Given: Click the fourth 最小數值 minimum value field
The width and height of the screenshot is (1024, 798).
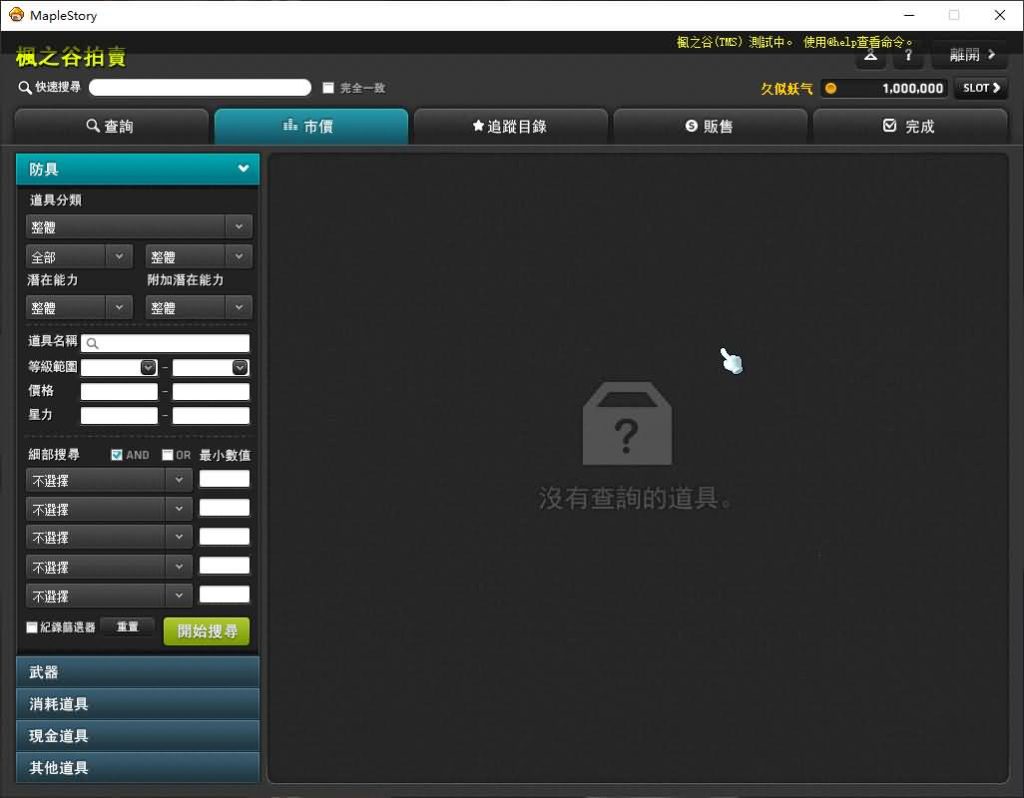Looking at the screenshot, I should coord(224,565).
